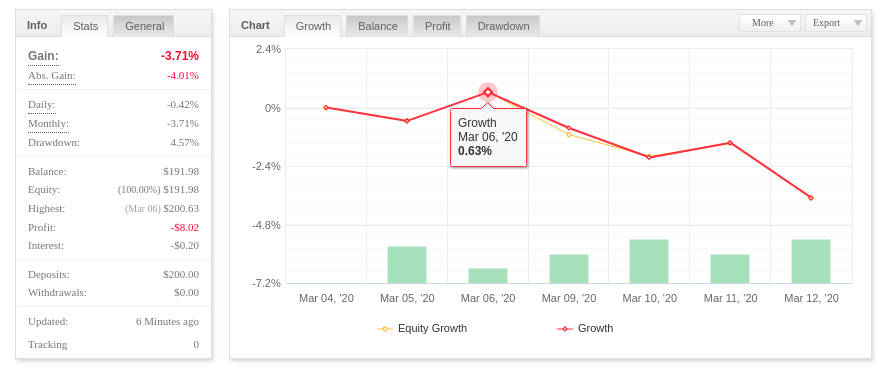Click the 'Mar 10, '20' axis label
The width and height of the screenshot is (887, 376).
(649, 299)
